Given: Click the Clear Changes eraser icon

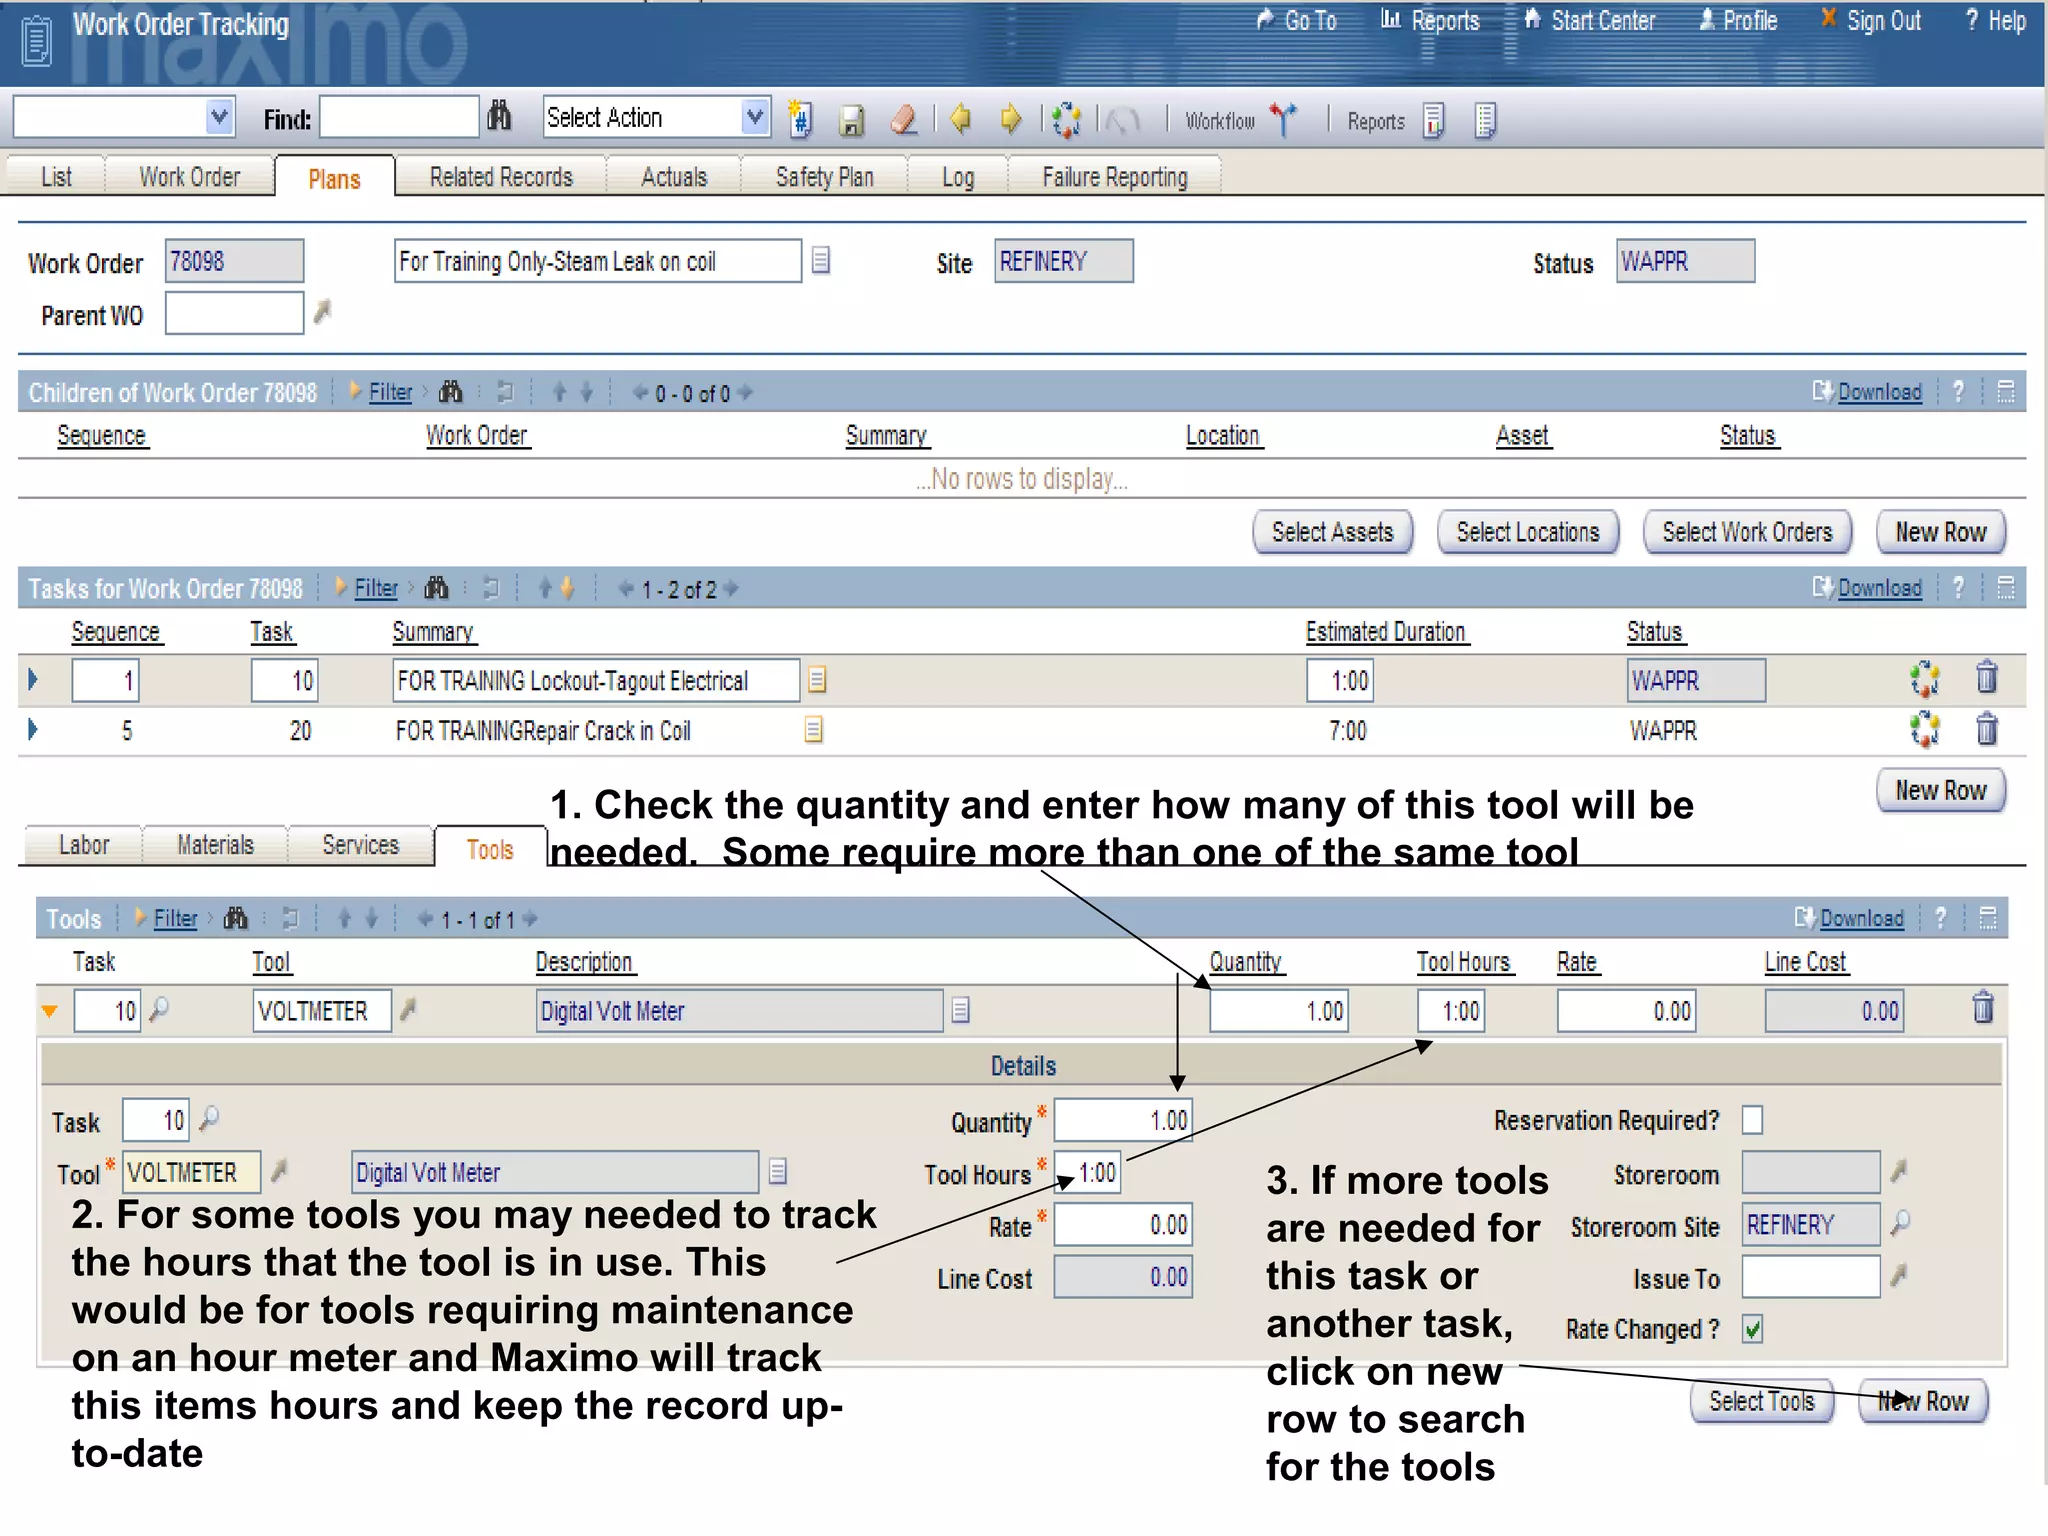Looking at the screenshot, I should point(903,121).
